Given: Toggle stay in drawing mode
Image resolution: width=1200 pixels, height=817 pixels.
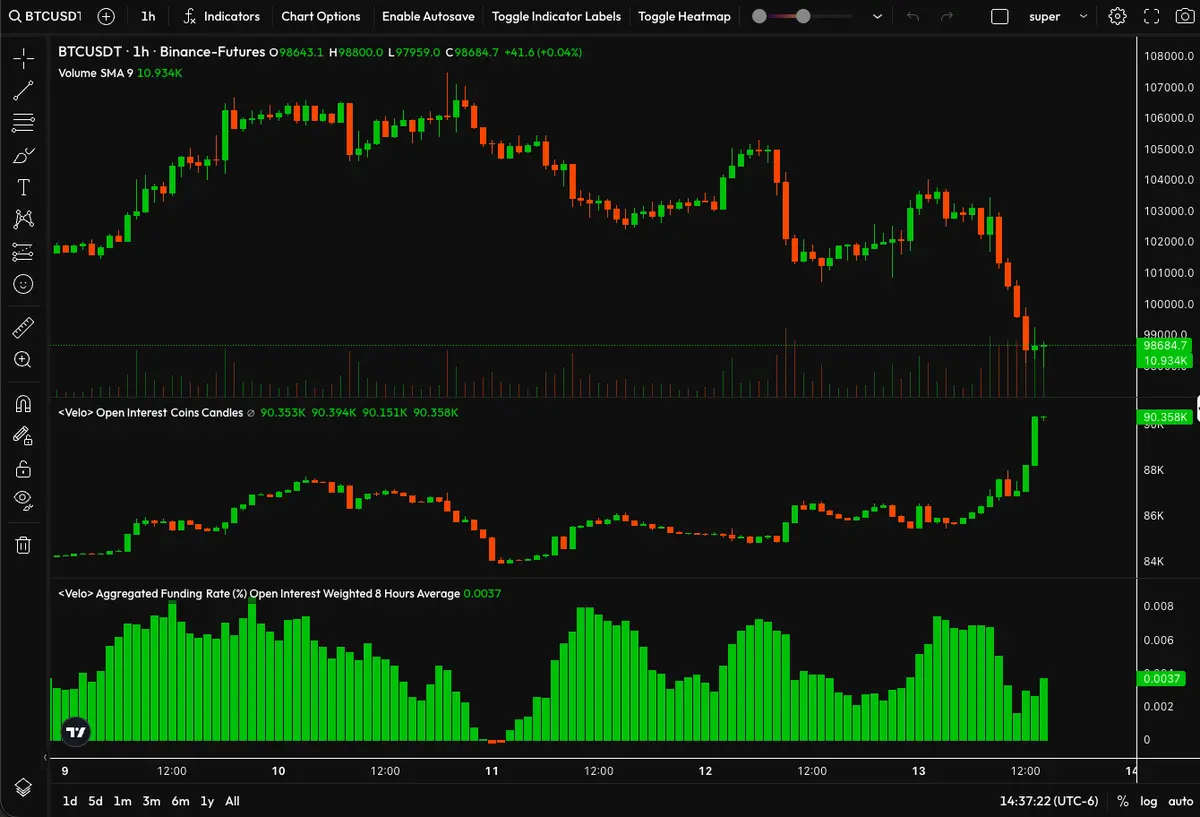Looking at the screenshot, I should coord(23,435).
